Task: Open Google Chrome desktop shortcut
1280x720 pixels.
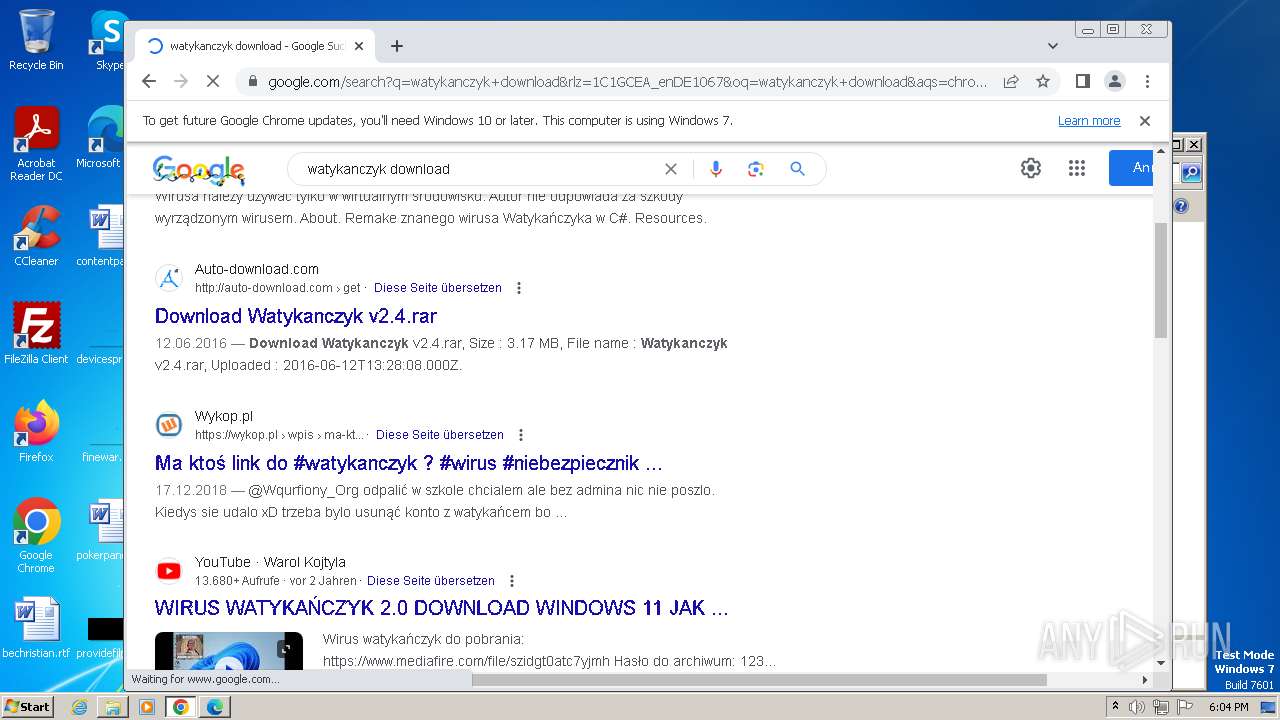Action: [36, 536]
